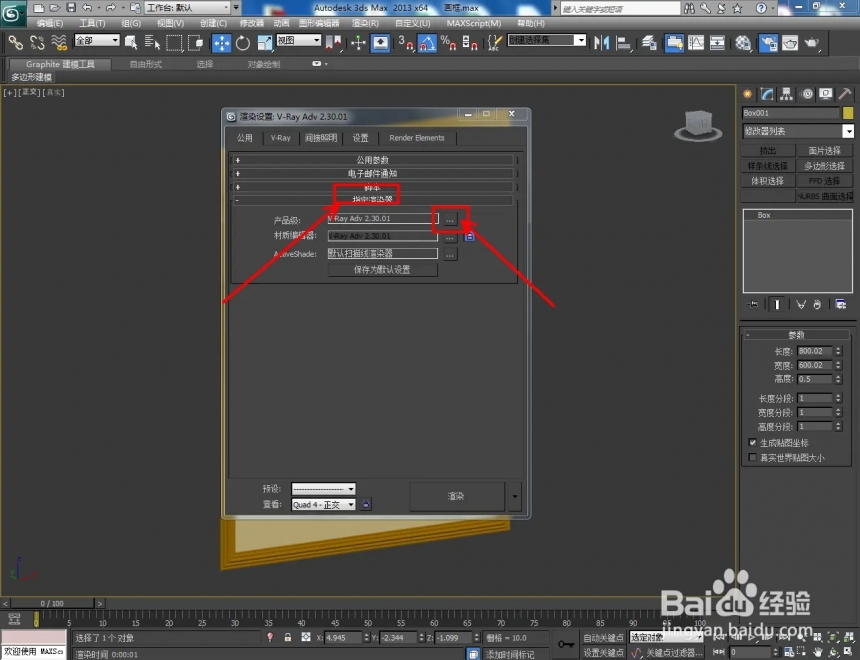Toggle the Percent Snap icon
860x660 pixels.
tap(448, 43)
